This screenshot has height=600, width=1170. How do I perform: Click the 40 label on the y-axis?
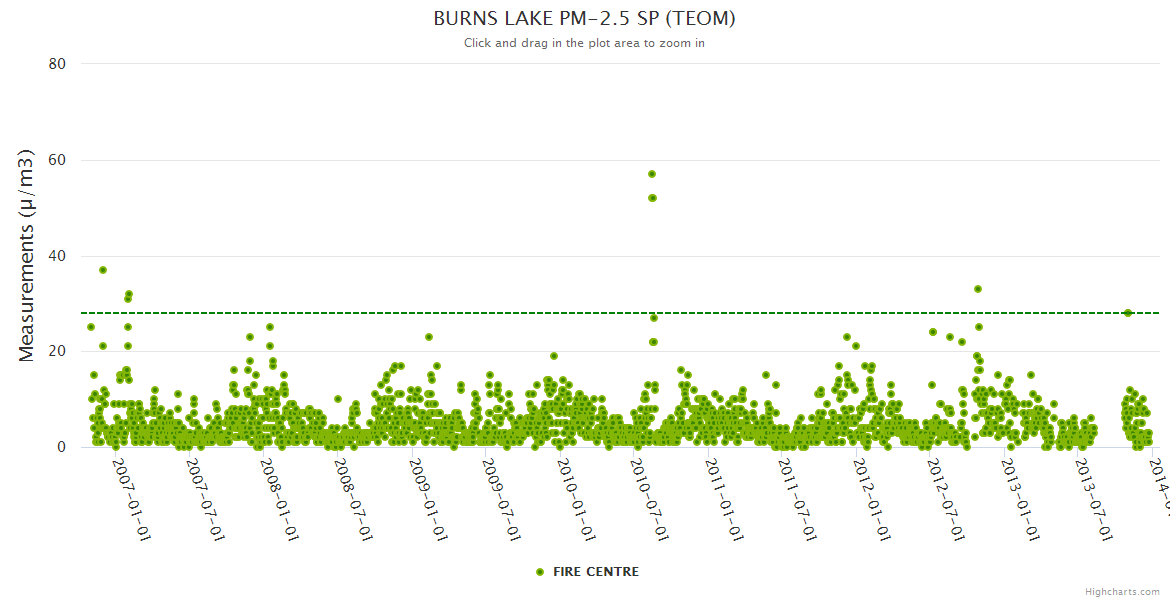coord(57,256)
